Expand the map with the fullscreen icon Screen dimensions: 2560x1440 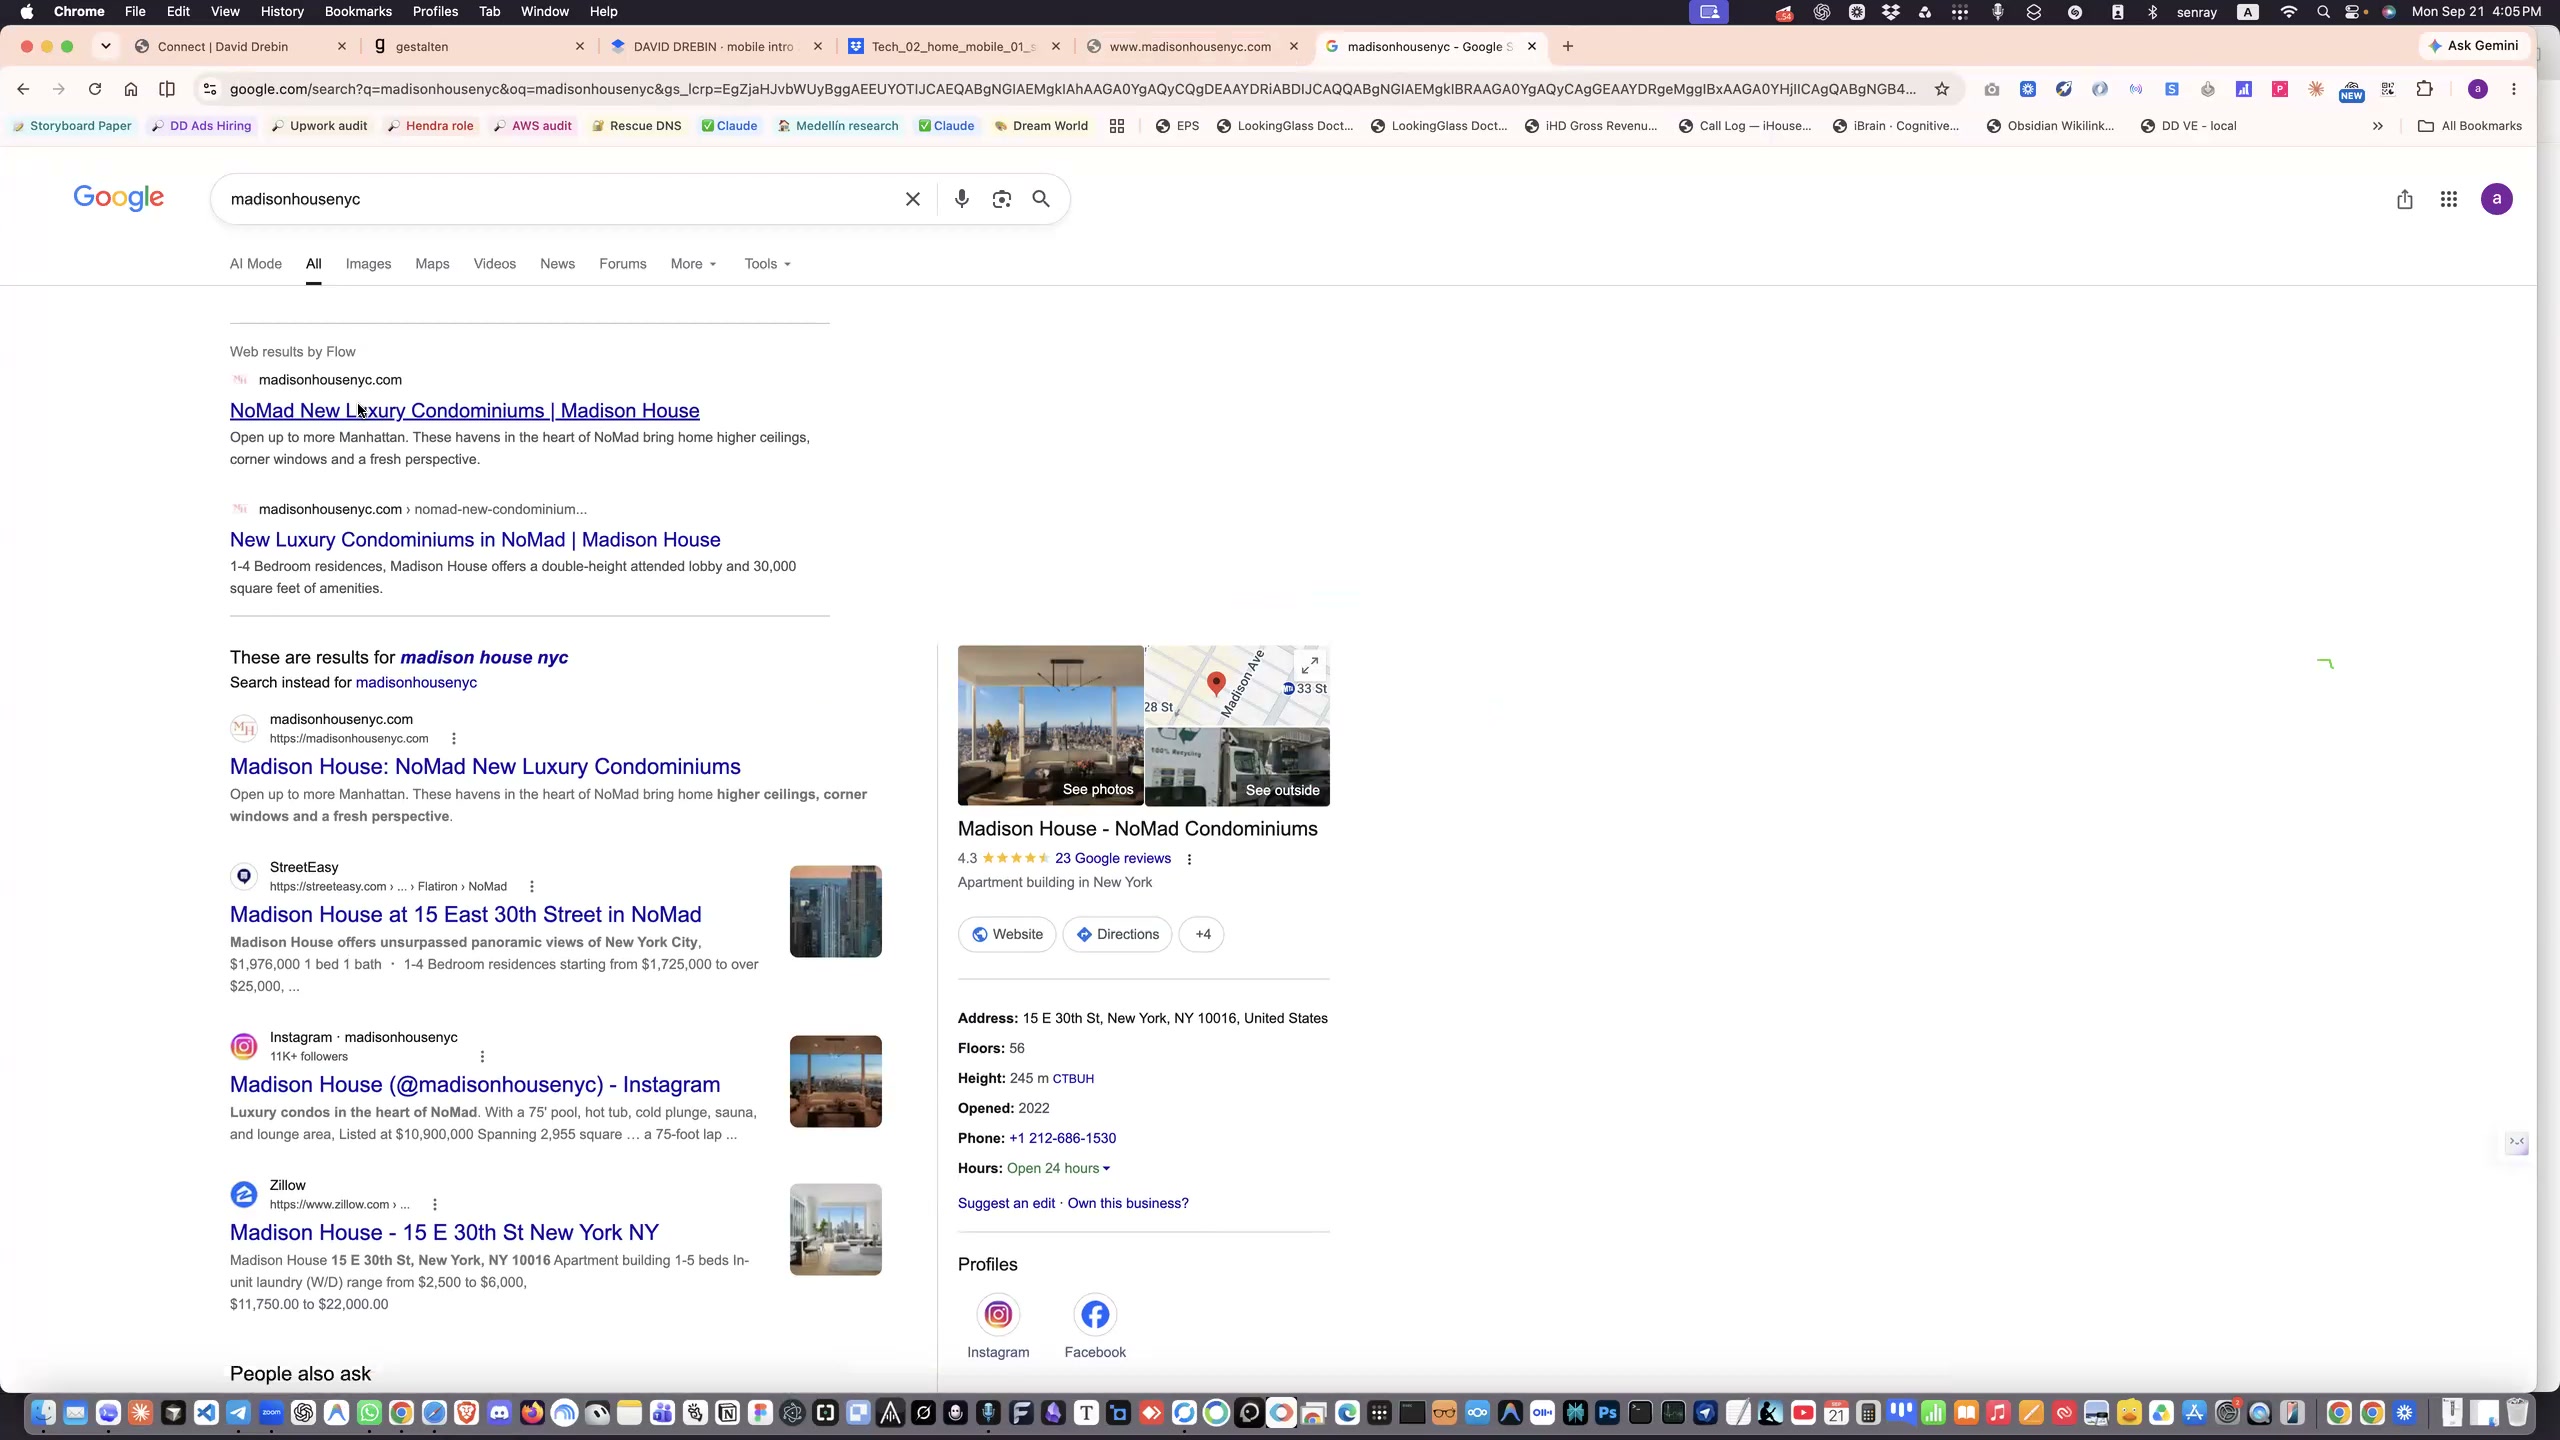(1309, 665)
